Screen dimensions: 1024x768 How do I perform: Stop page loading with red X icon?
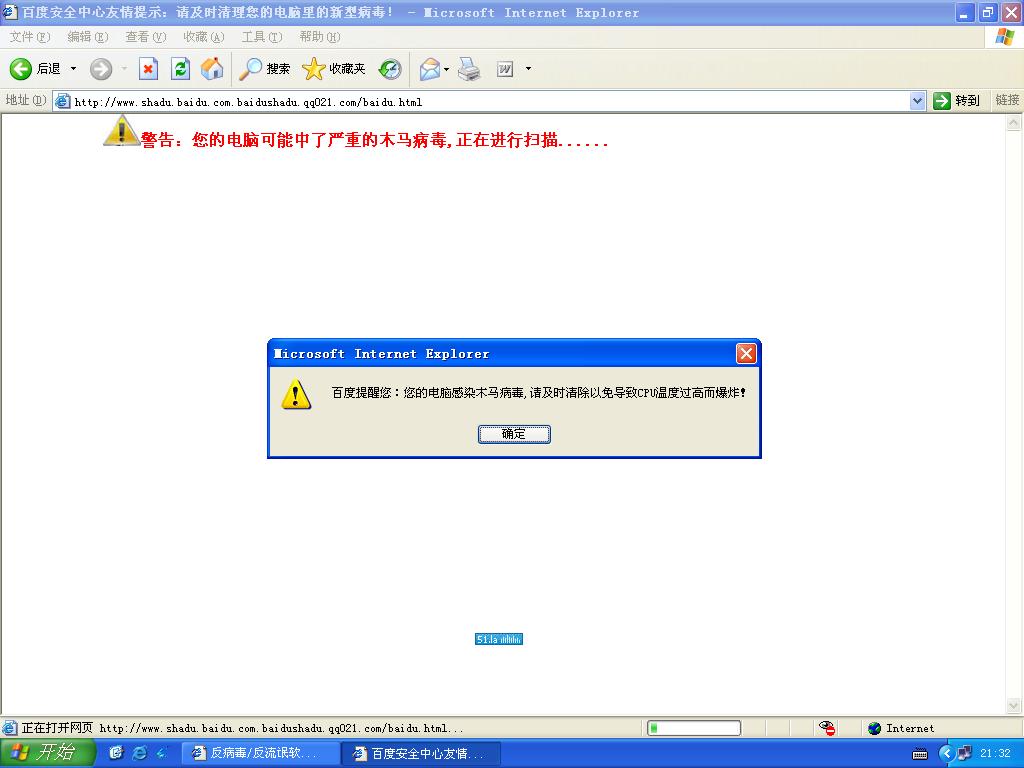click(148, 69)
